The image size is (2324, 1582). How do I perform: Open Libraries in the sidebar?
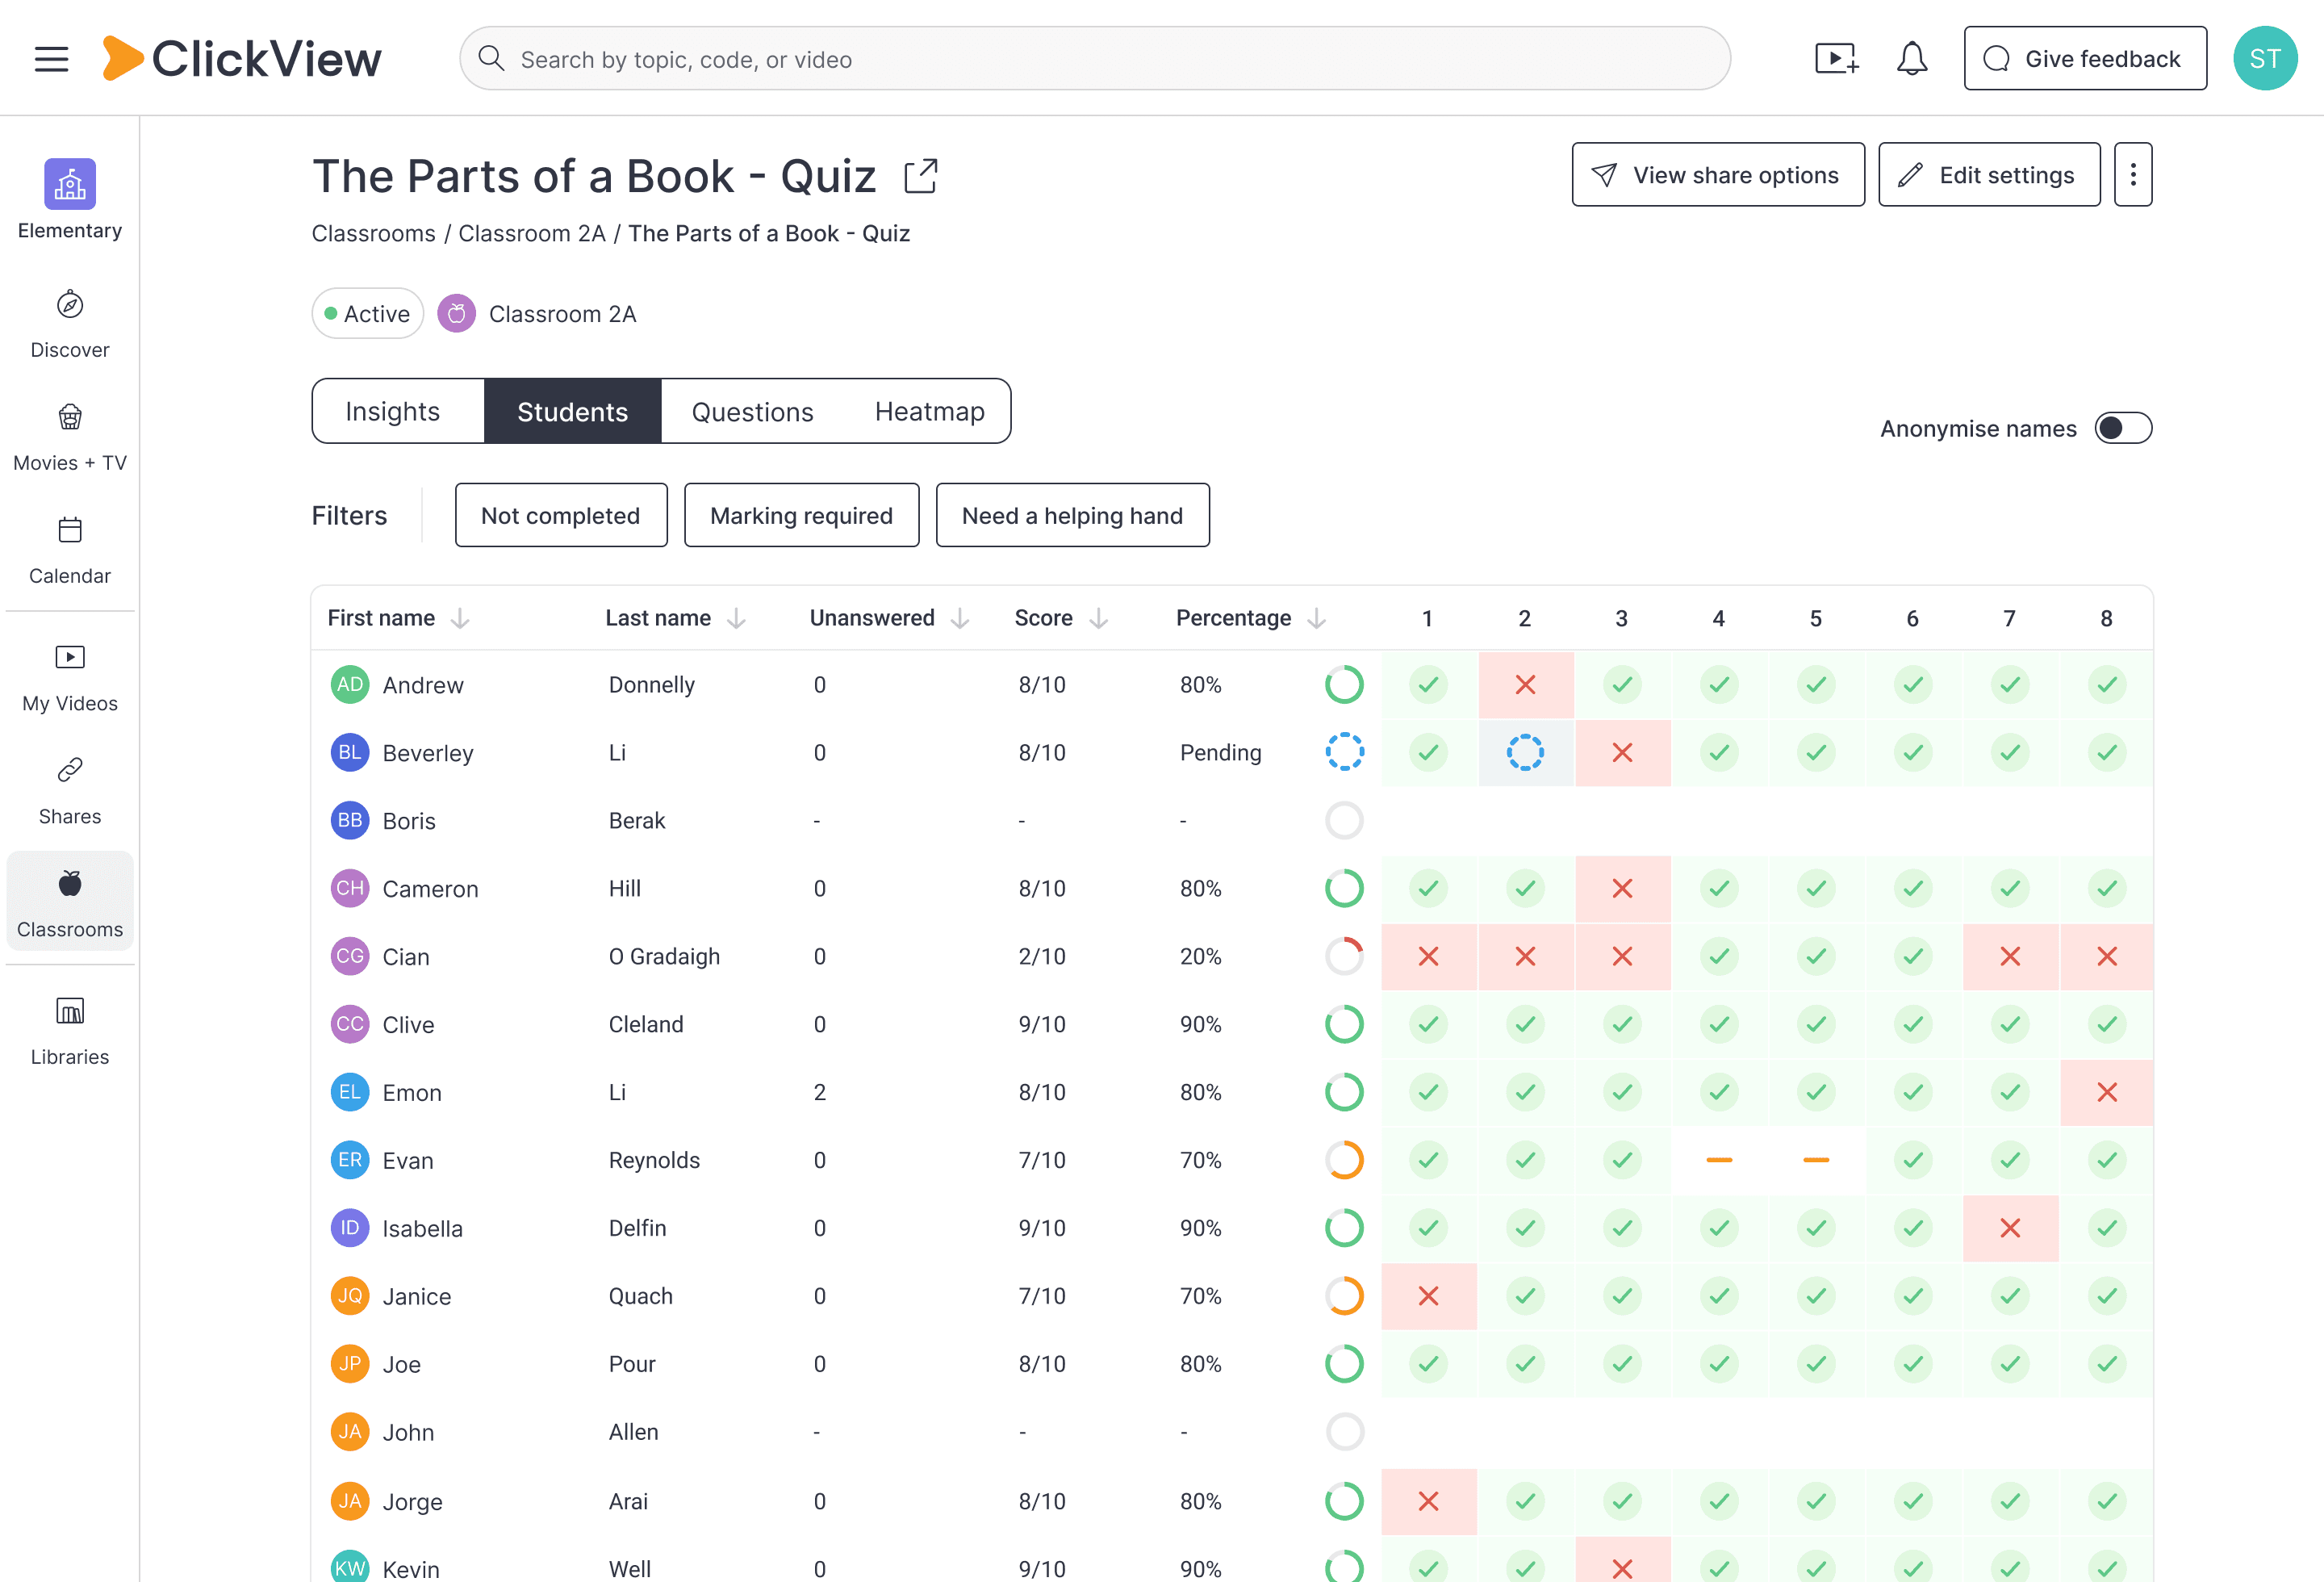[70, 1031]
